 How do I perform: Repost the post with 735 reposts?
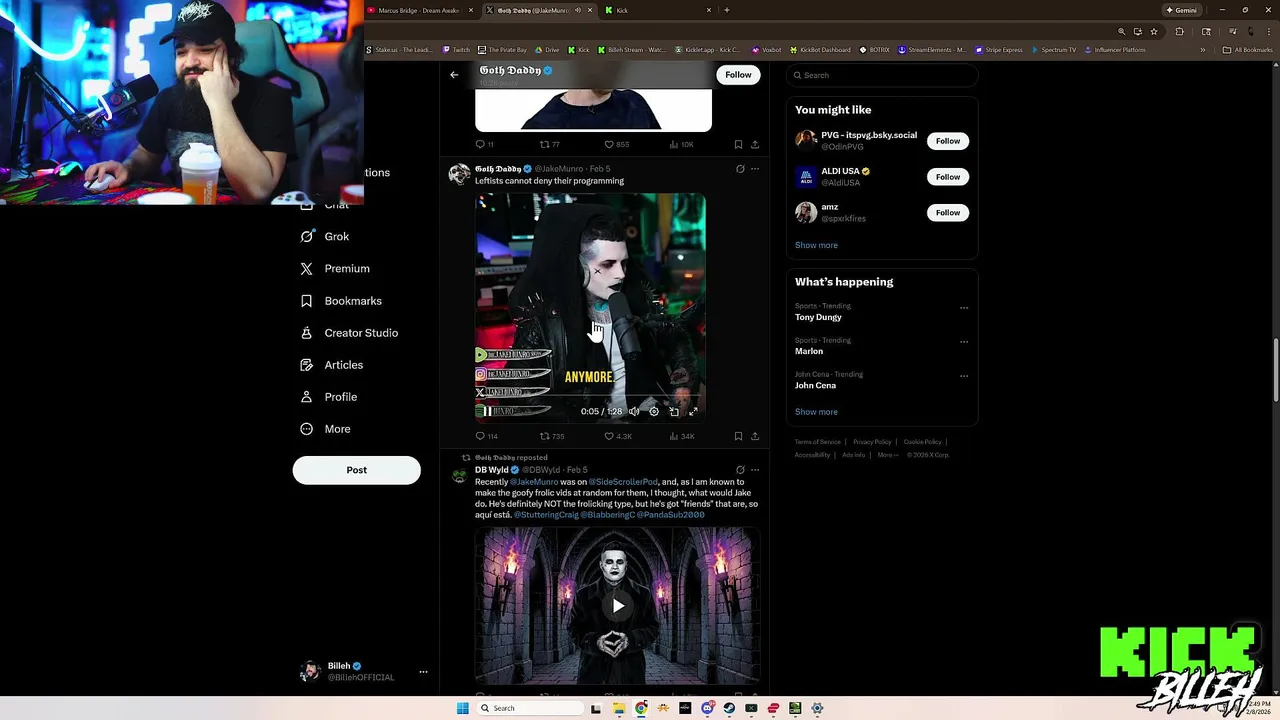[x=552, y=436]
